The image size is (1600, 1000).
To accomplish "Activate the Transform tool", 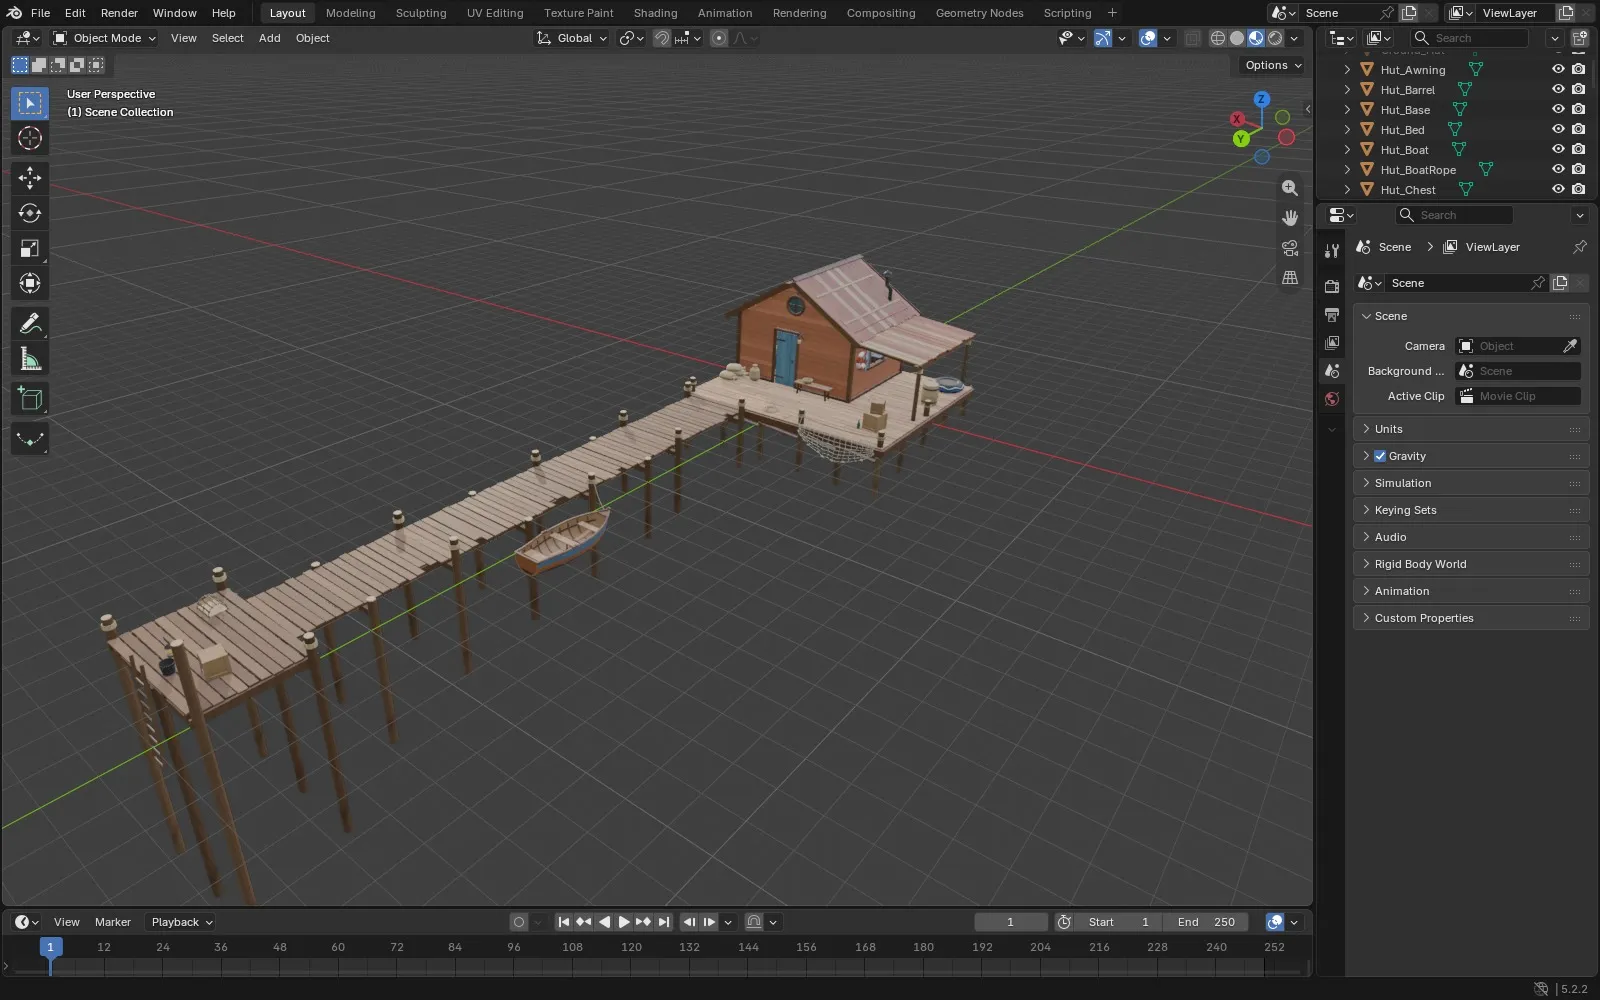I will (30, 283).
